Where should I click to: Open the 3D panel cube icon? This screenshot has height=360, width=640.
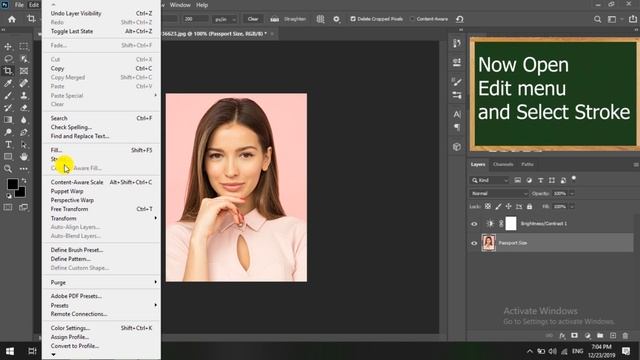pos(457,147)
